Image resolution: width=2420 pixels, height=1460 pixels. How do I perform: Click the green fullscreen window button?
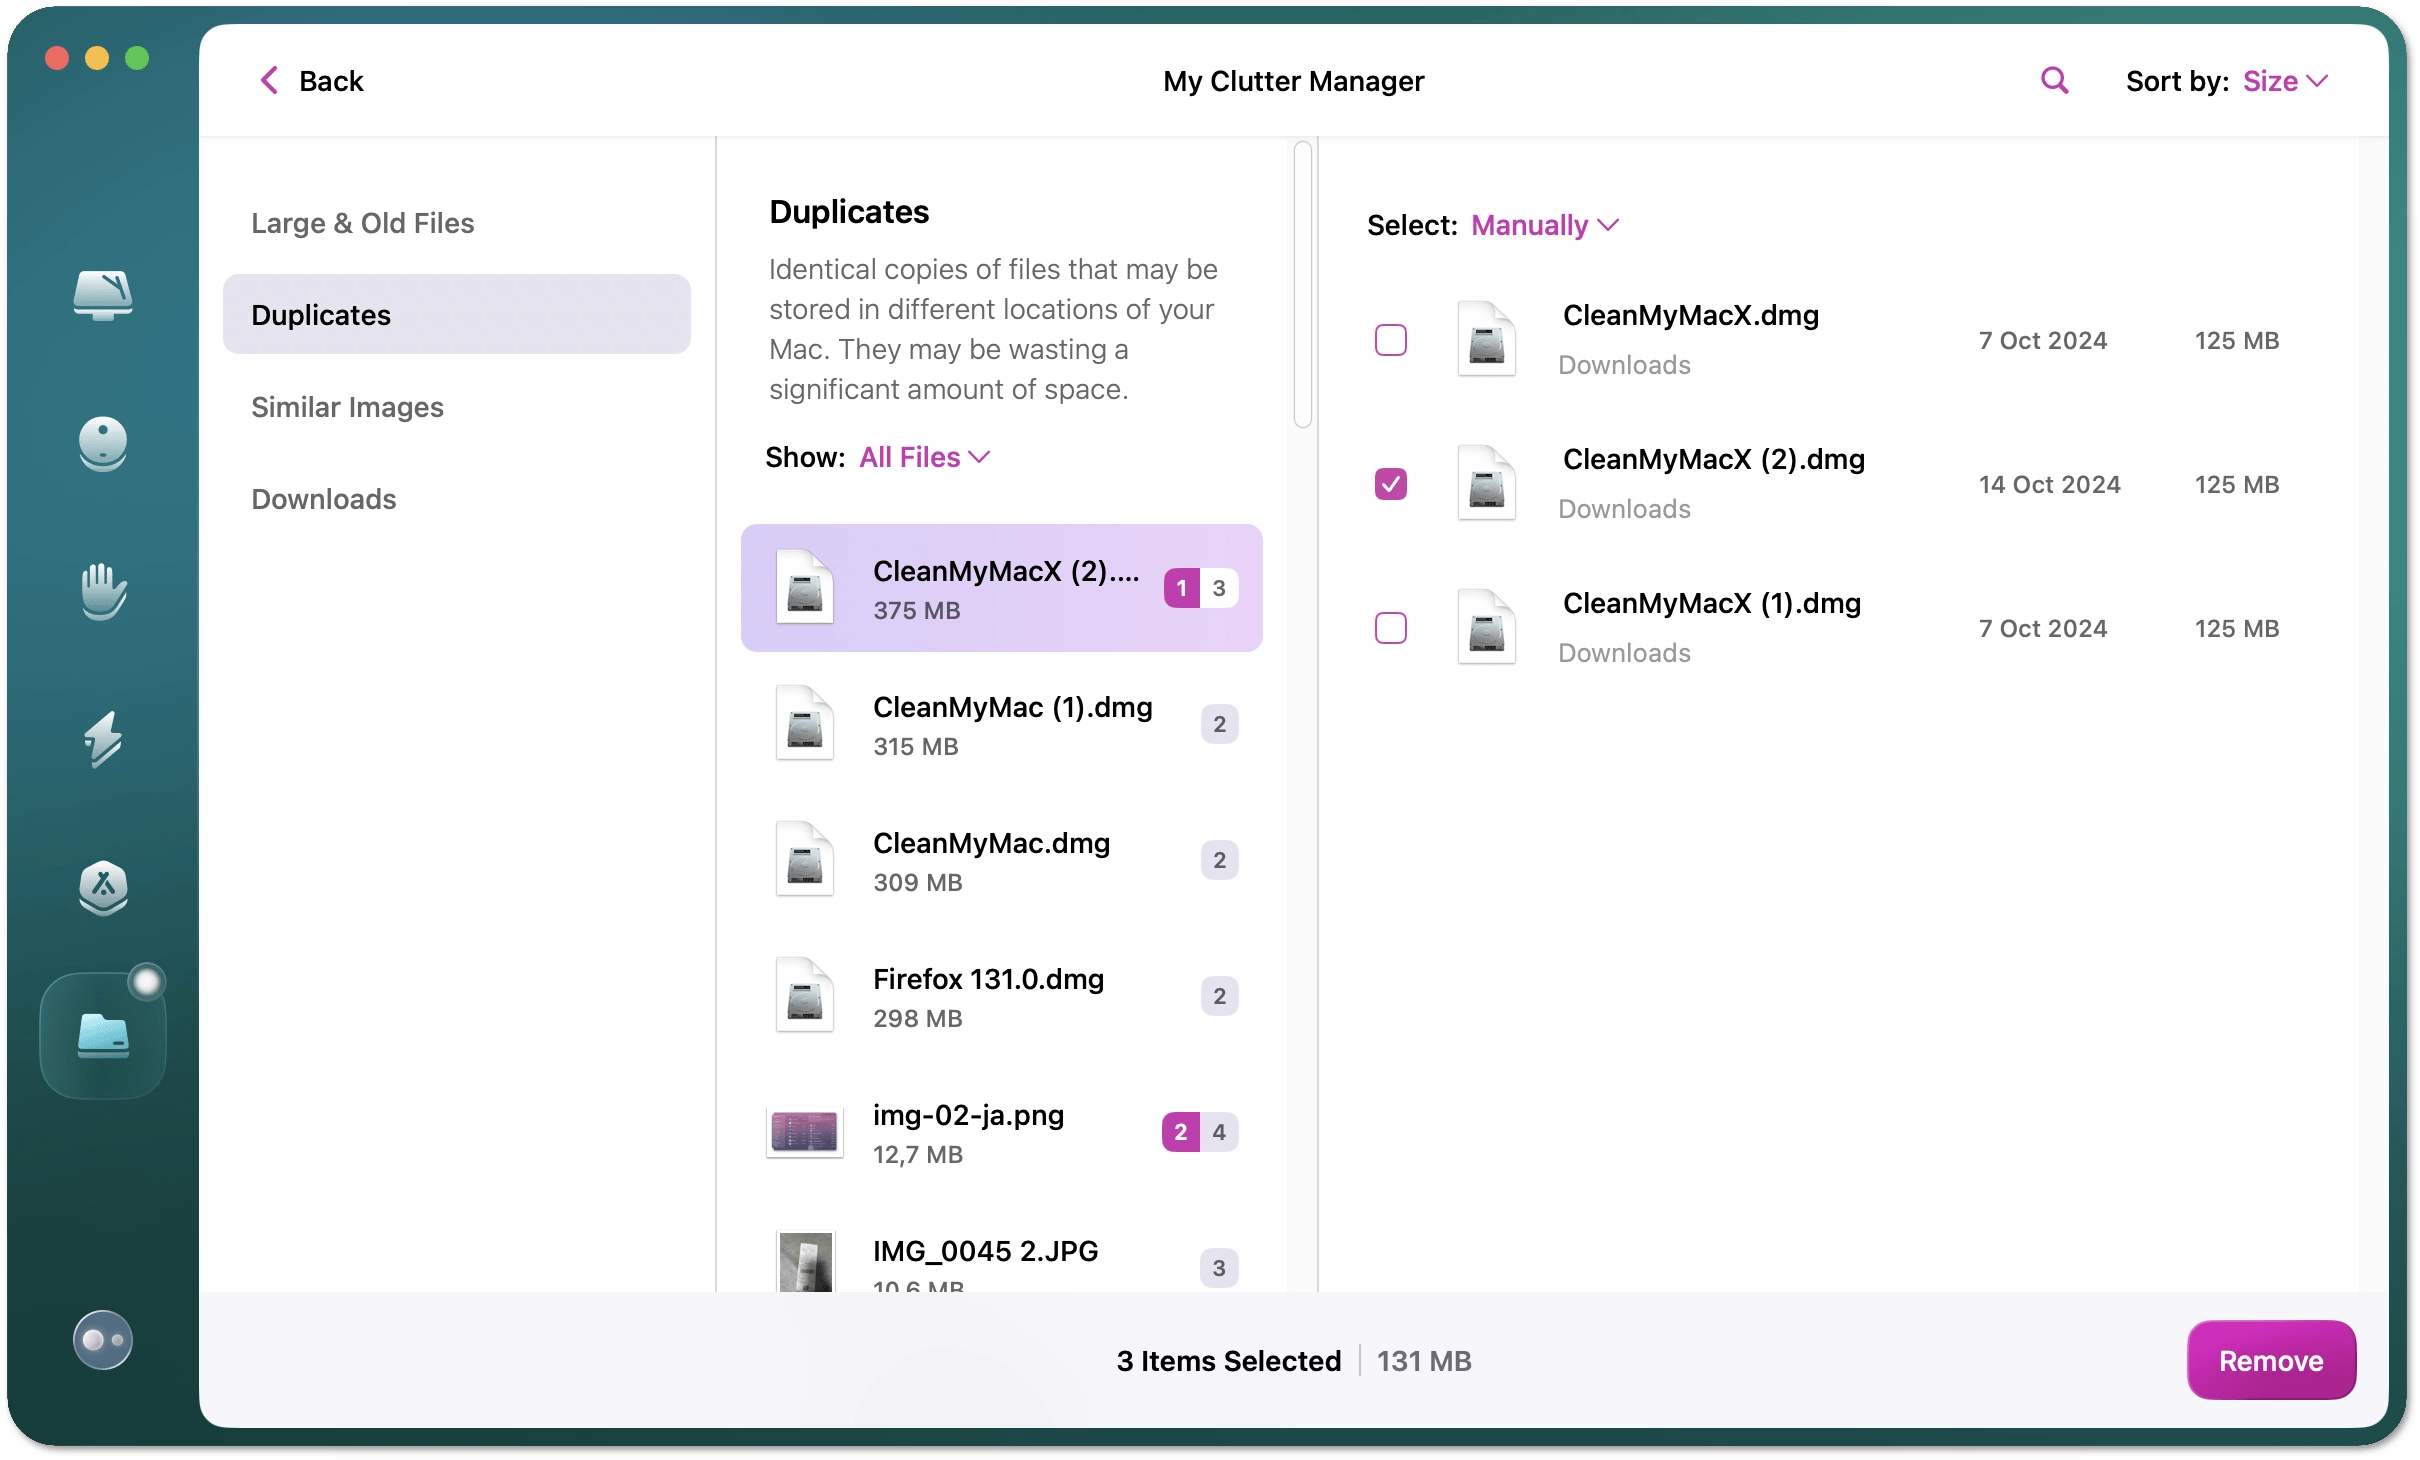click(137, 58)
